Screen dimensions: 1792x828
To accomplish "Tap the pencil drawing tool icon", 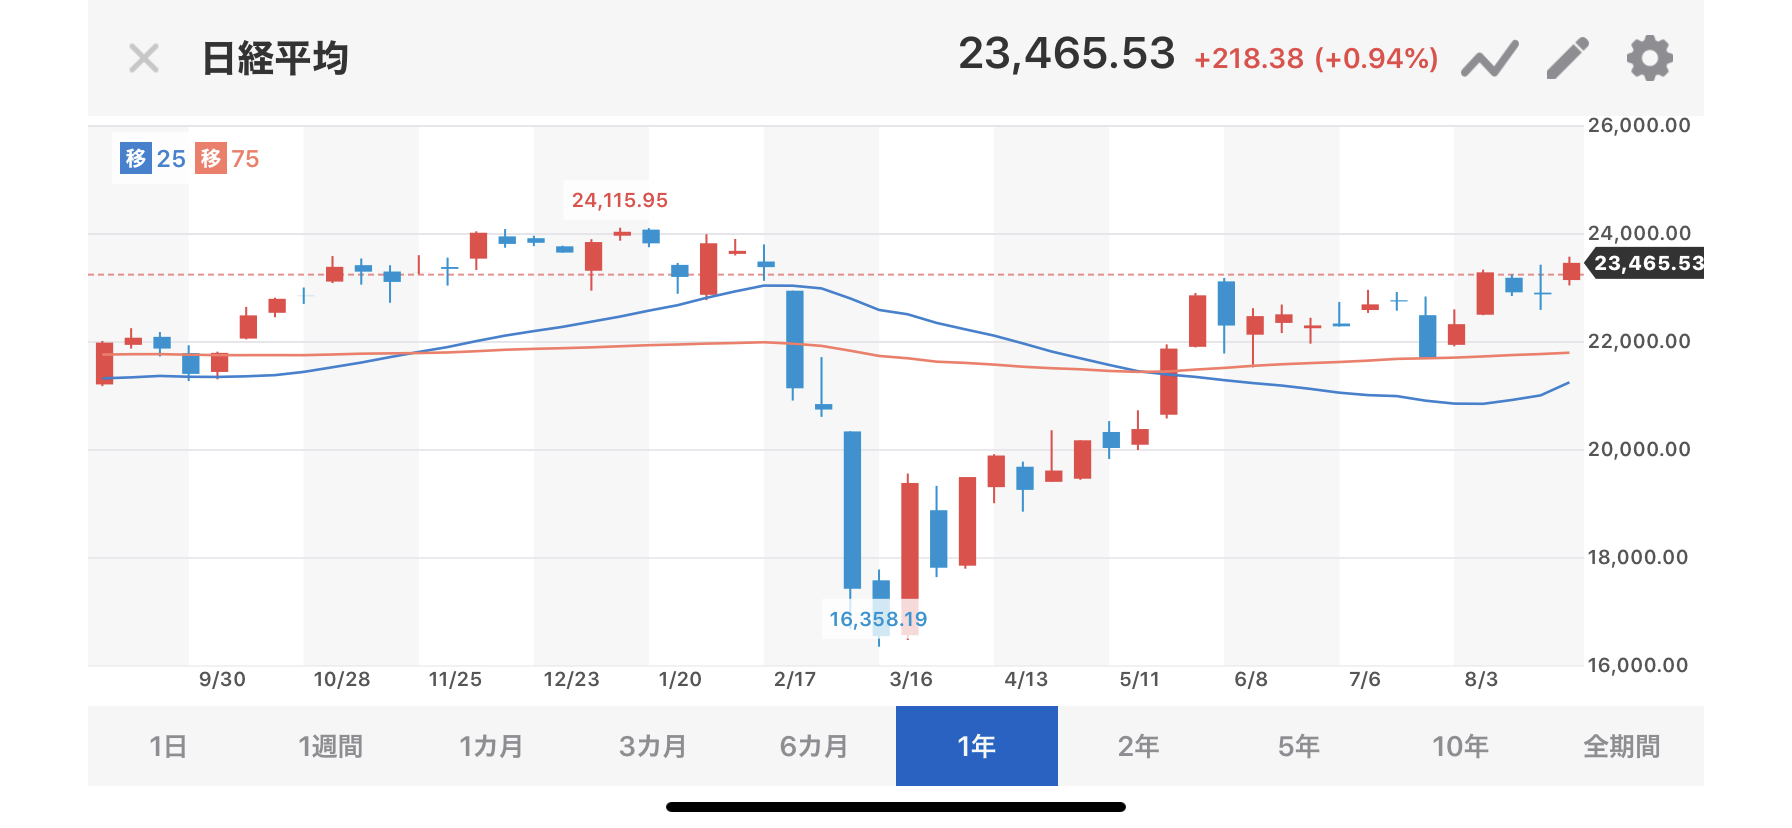I will click(x=1567, y=58).
